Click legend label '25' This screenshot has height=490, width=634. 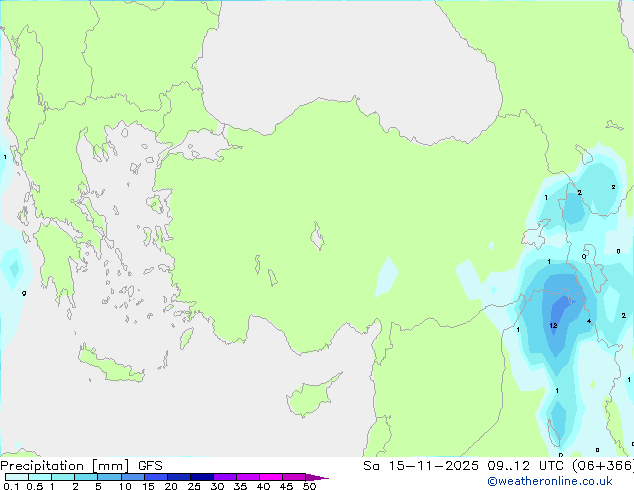point(194,486)
